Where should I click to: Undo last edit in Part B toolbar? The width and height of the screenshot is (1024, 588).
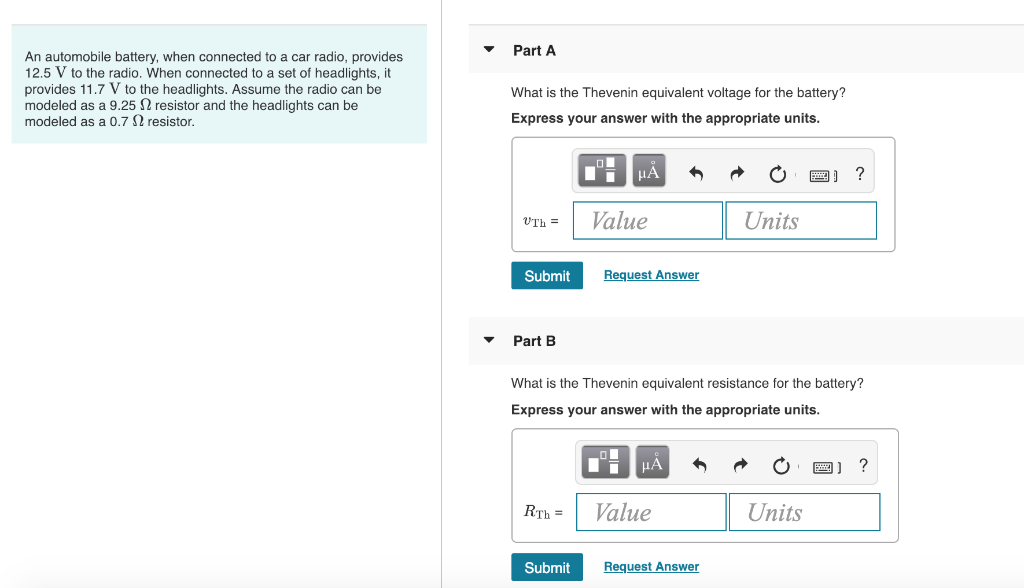coord(699,465)
